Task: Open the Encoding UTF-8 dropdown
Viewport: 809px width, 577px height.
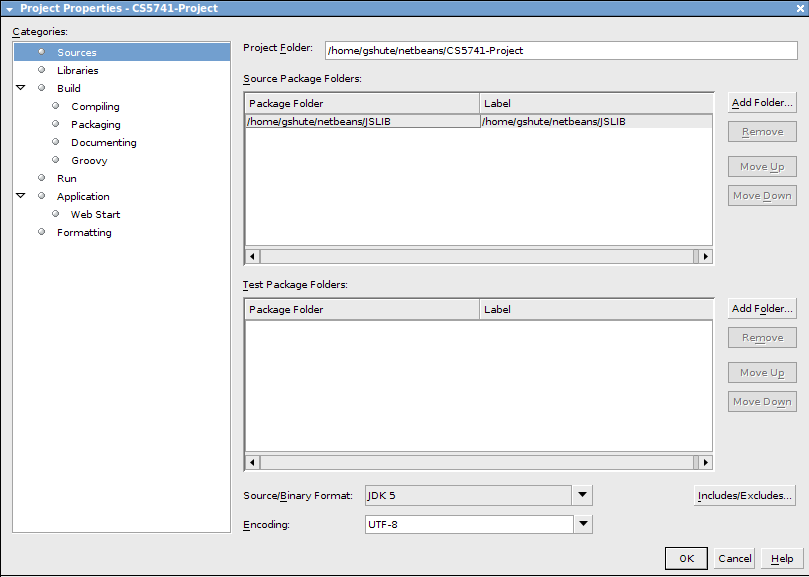Action: (x=583, y=524)
